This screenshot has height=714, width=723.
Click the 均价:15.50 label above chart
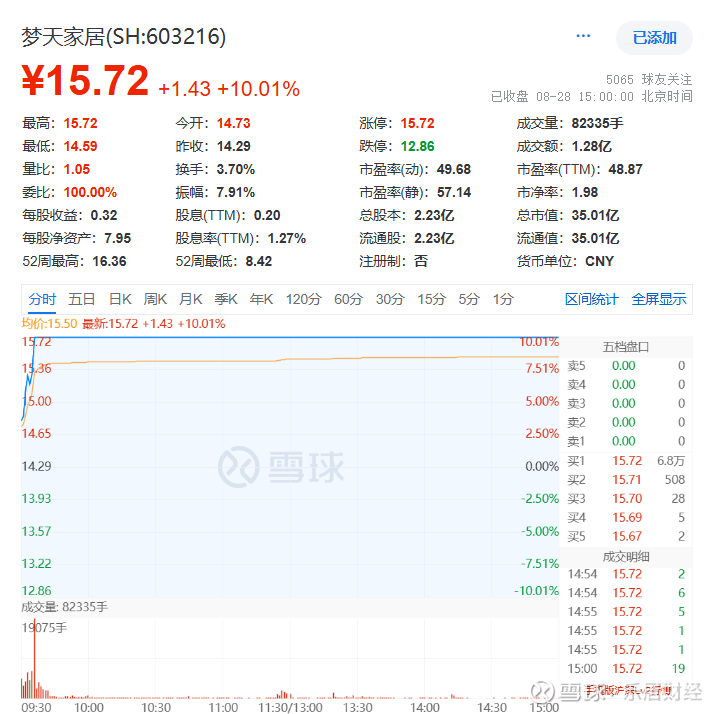(49, 324)
